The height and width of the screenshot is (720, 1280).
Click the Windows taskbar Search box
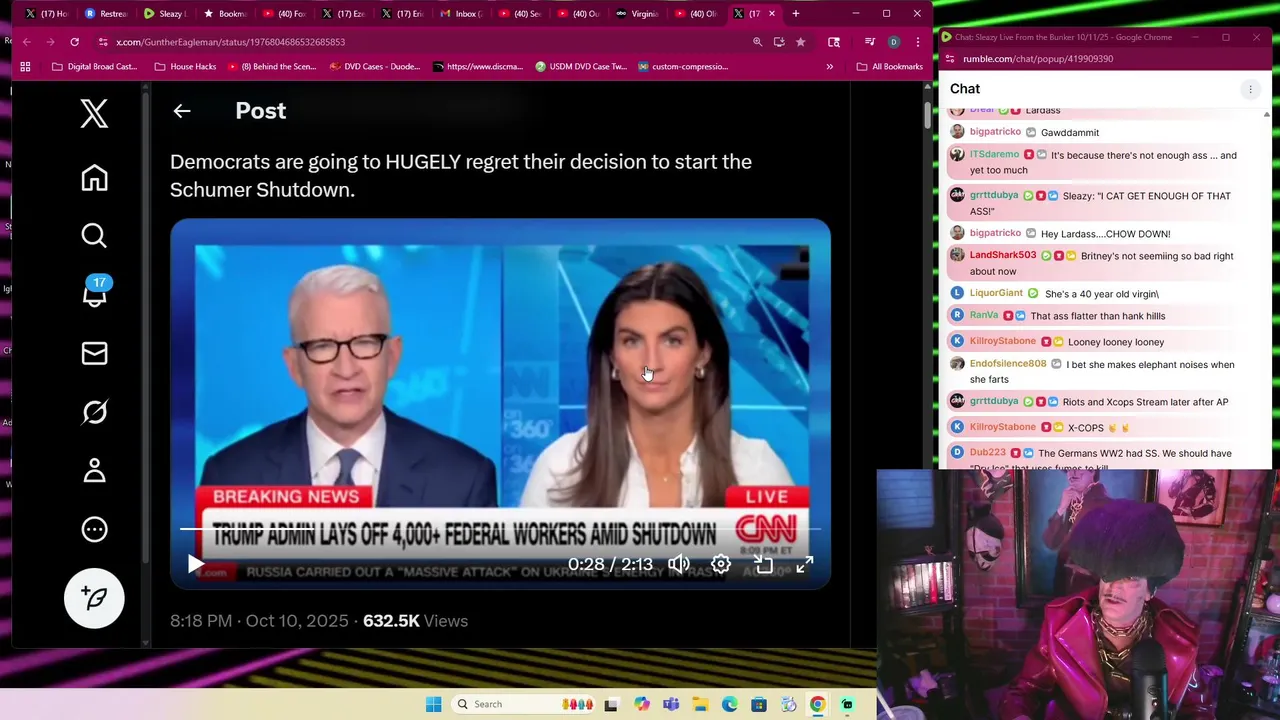(525, 704)
